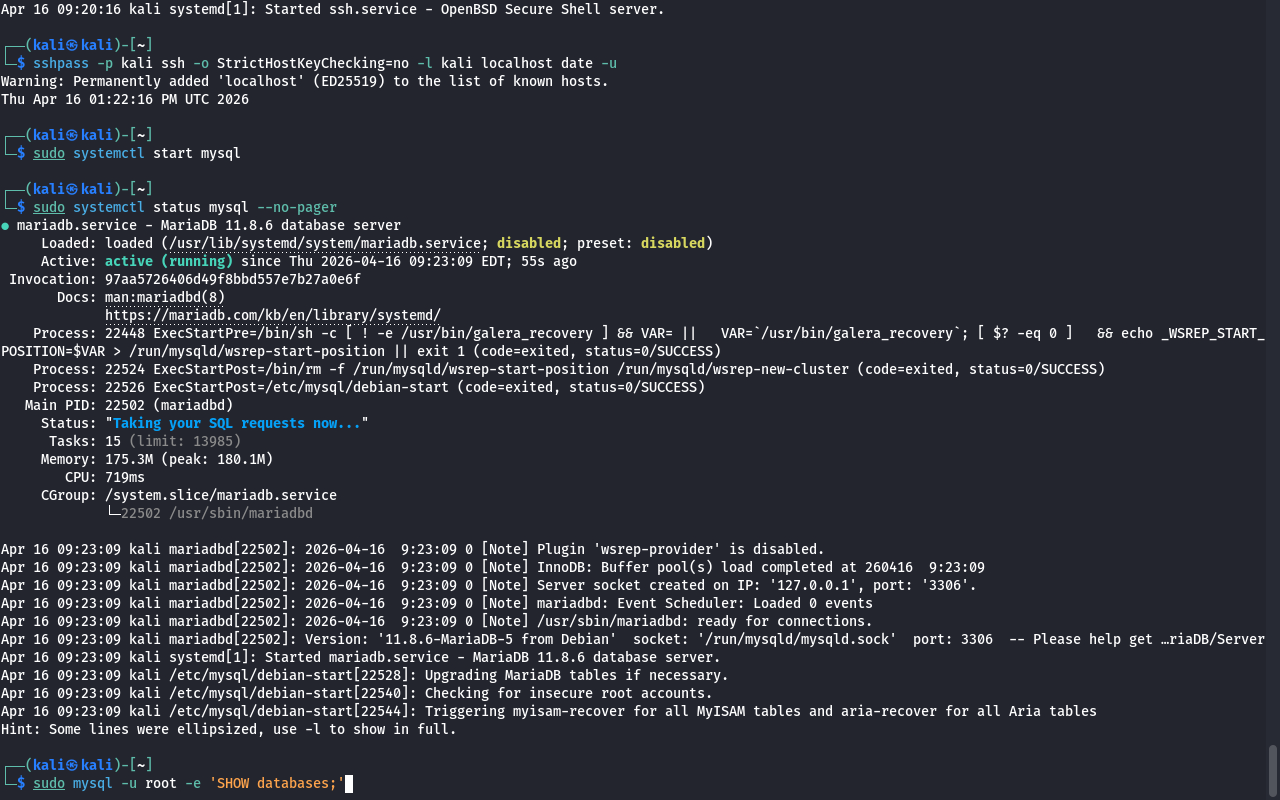Click the Invocation ID hash value
The image size is (1280, 800).
232,279
